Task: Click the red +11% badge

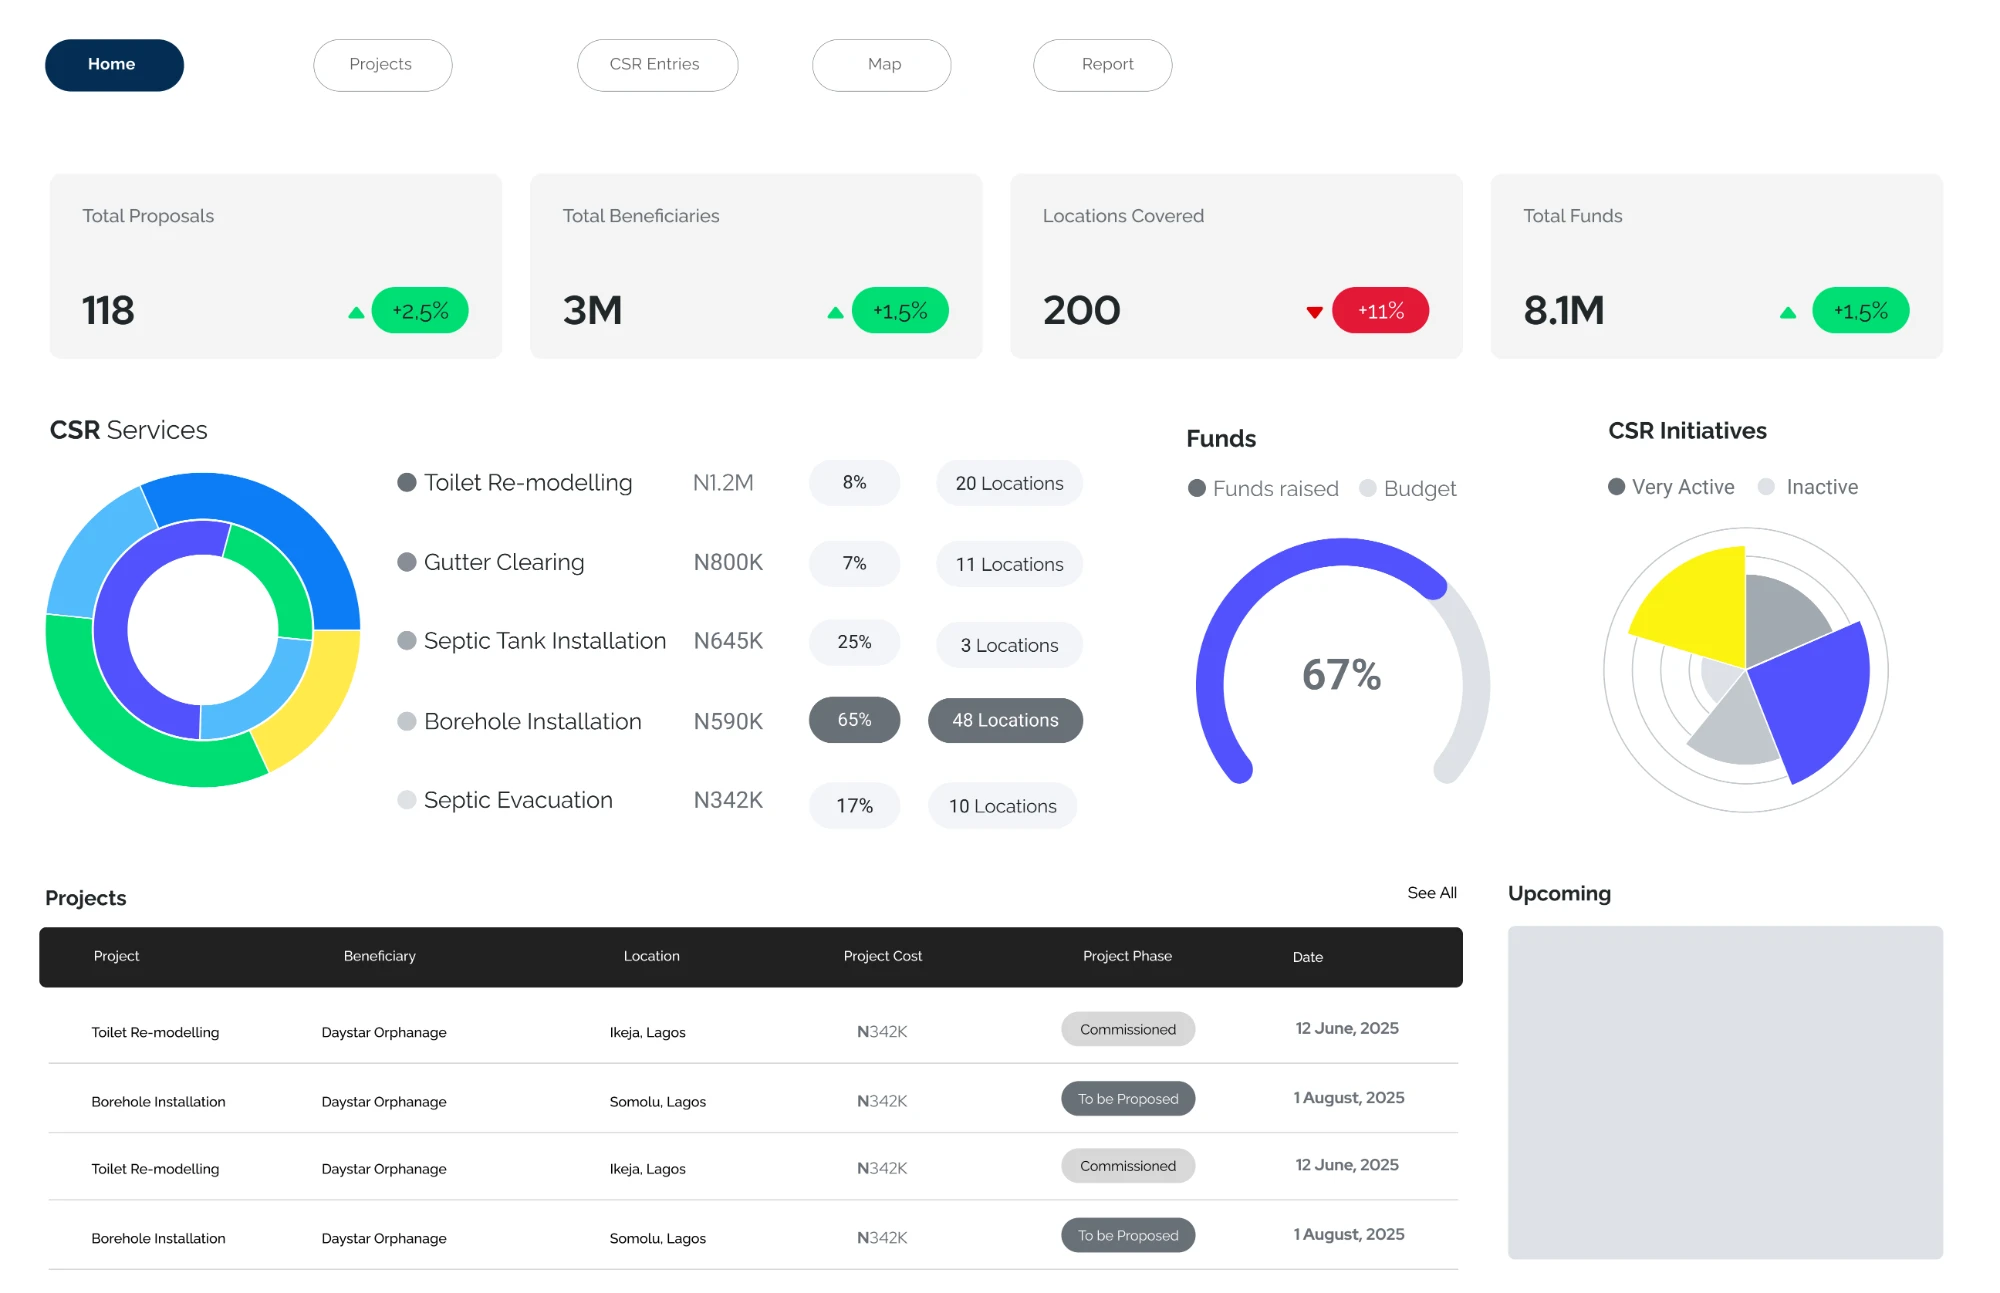Action: point(1380,311)
